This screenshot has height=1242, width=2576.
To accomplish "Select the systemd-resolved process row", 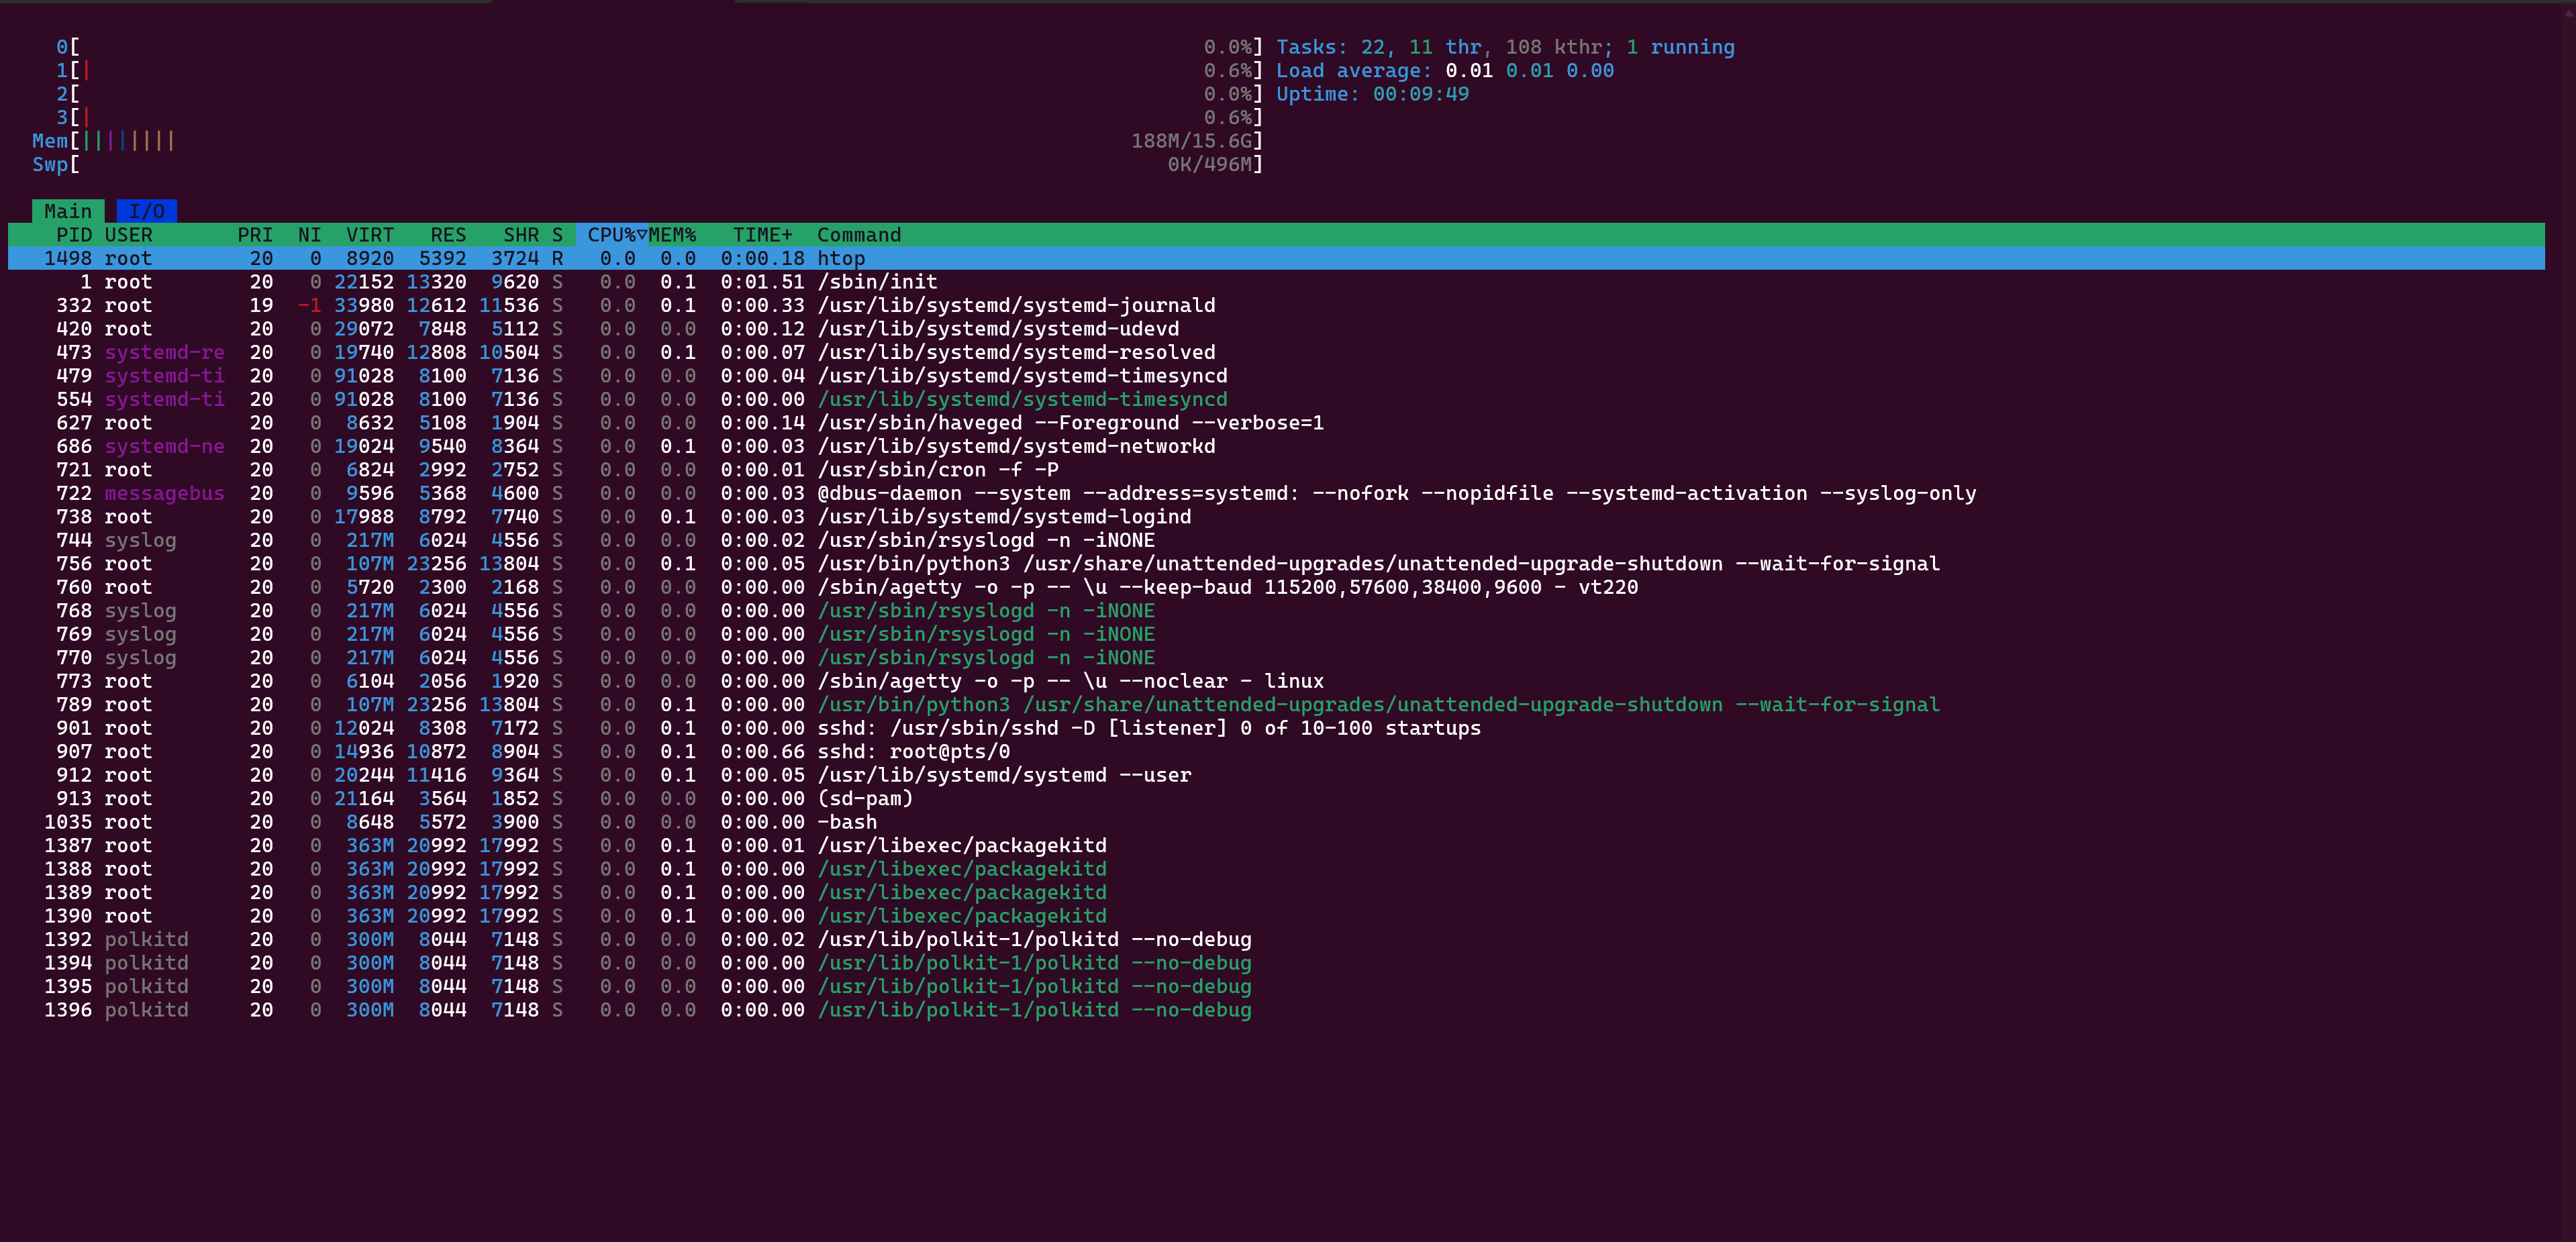I will pyautogui.click(x=1276, y=352).
